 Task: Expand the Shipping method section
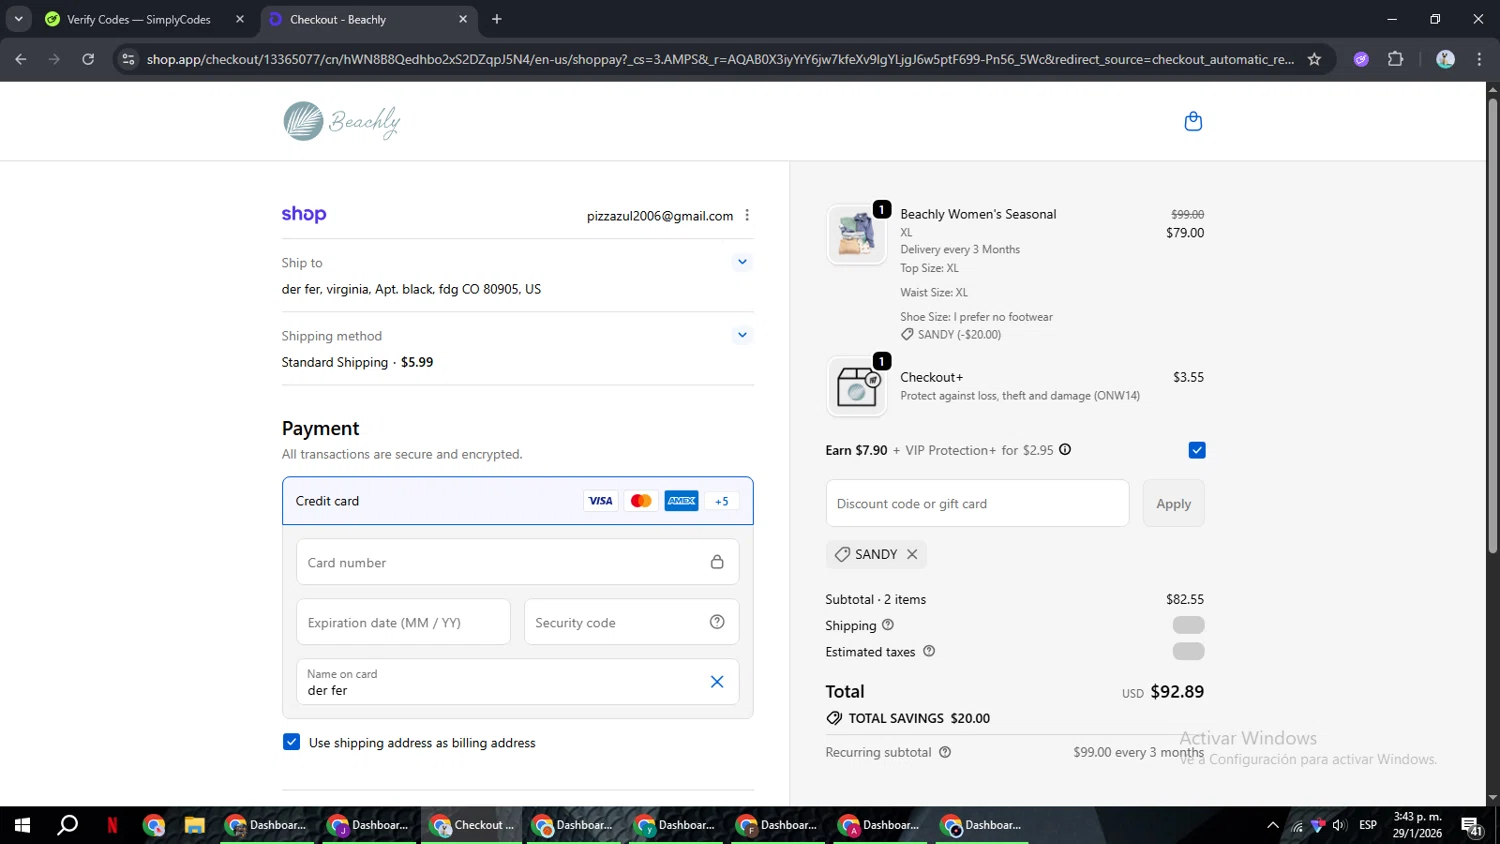pyautogui.click(x=742, y=335)
